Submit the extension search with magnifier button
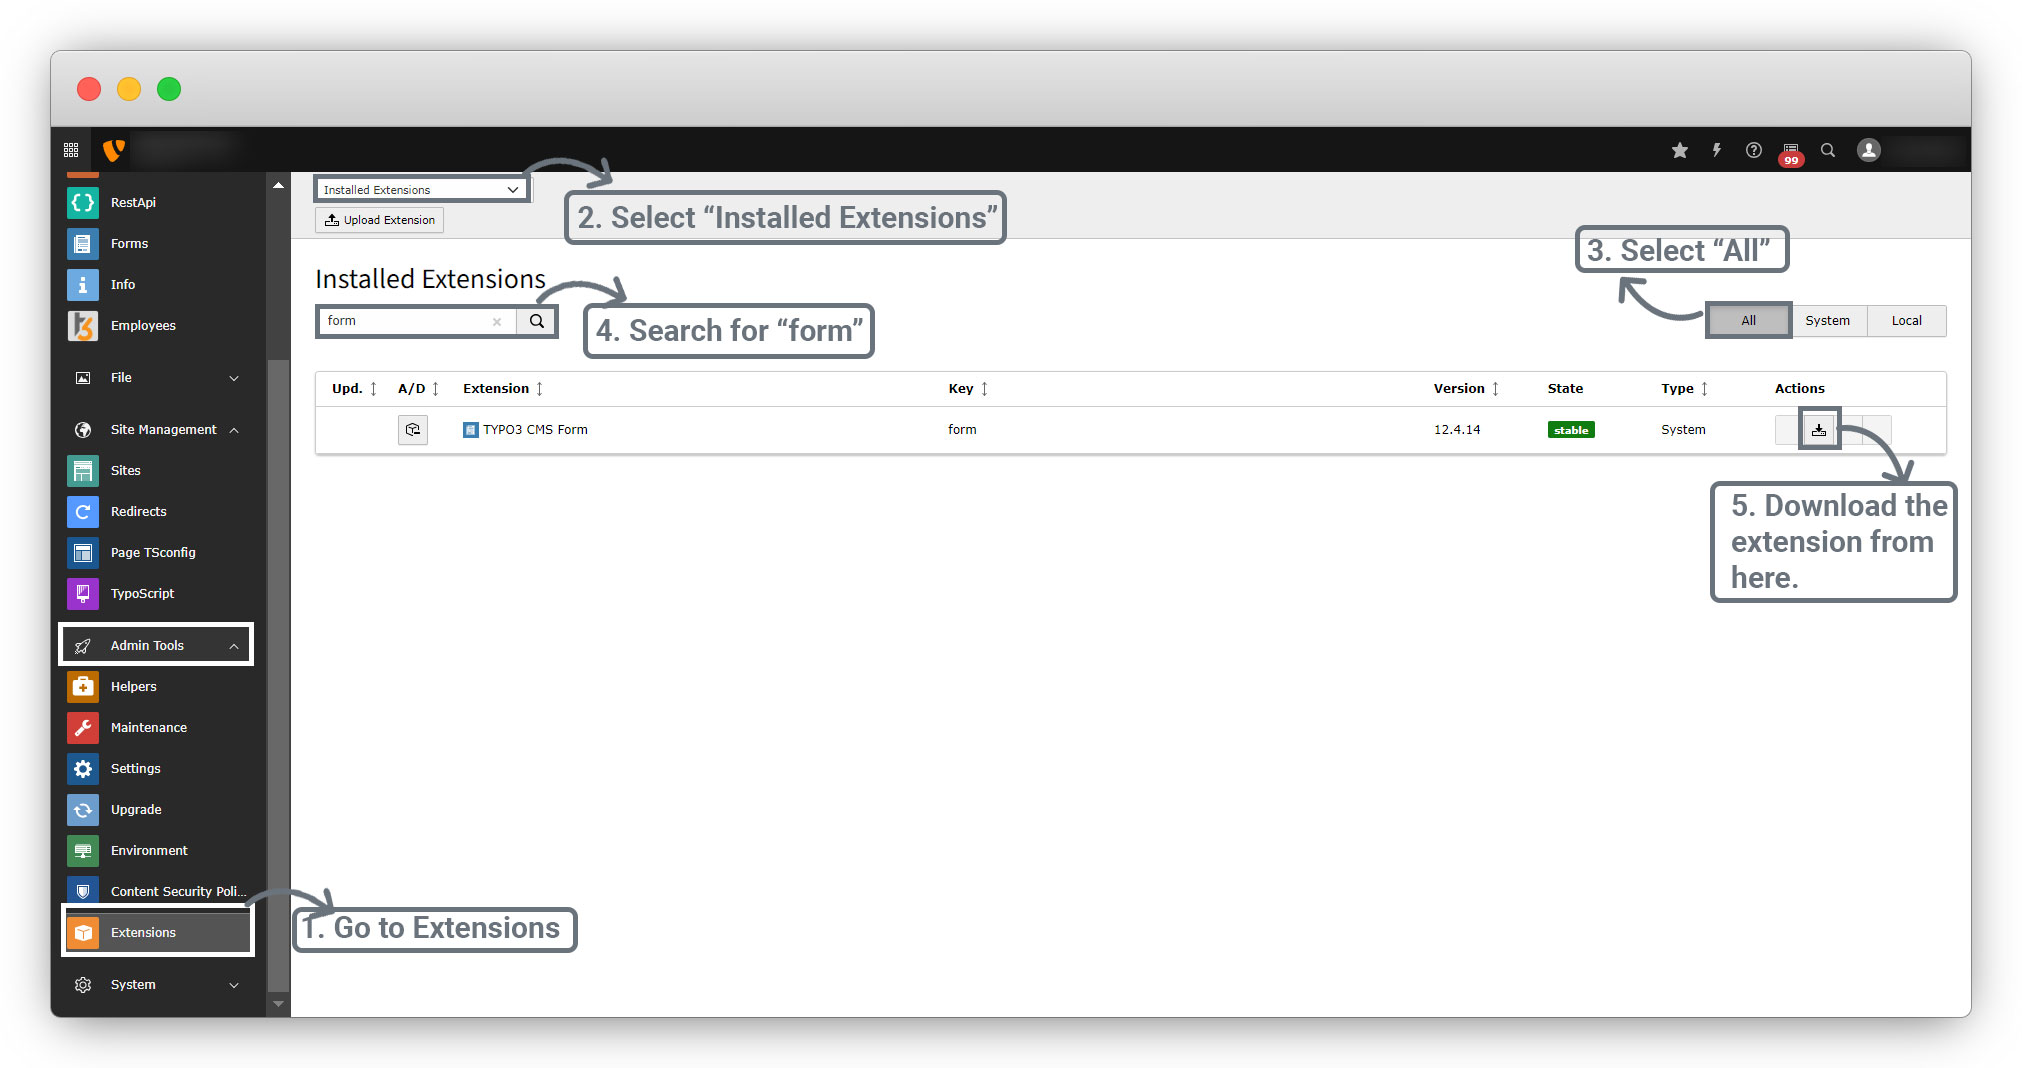The image size is (2022, 1068). (x=536, y=321)
